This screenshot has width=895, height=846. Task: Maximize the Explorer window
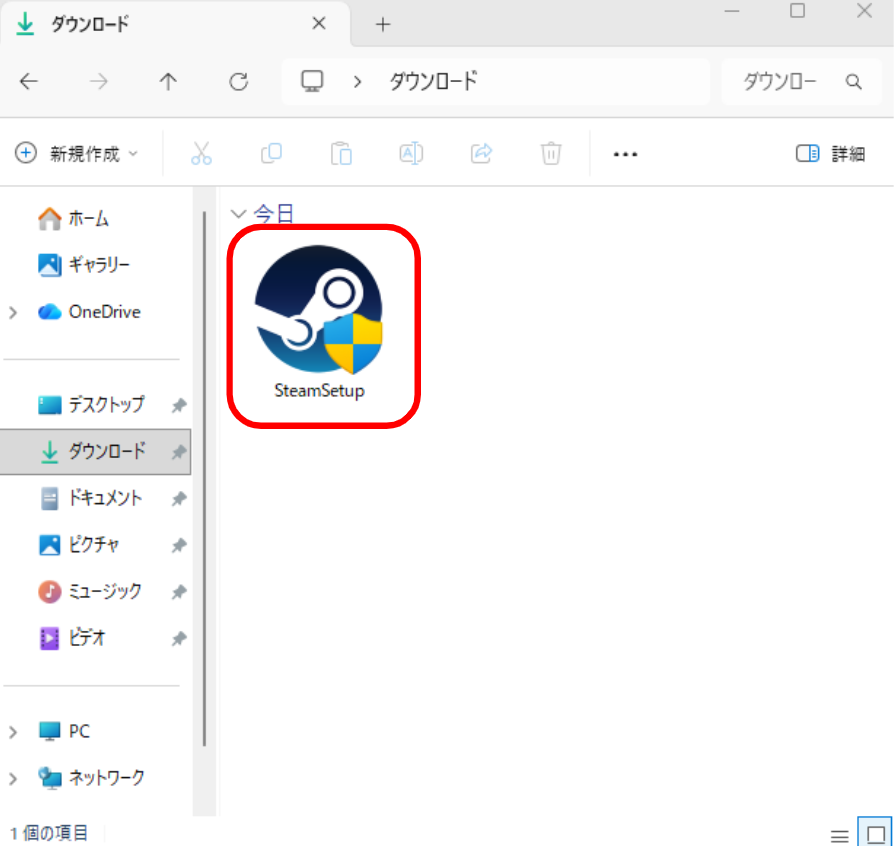pyautogui.click(x=797, y=10)
